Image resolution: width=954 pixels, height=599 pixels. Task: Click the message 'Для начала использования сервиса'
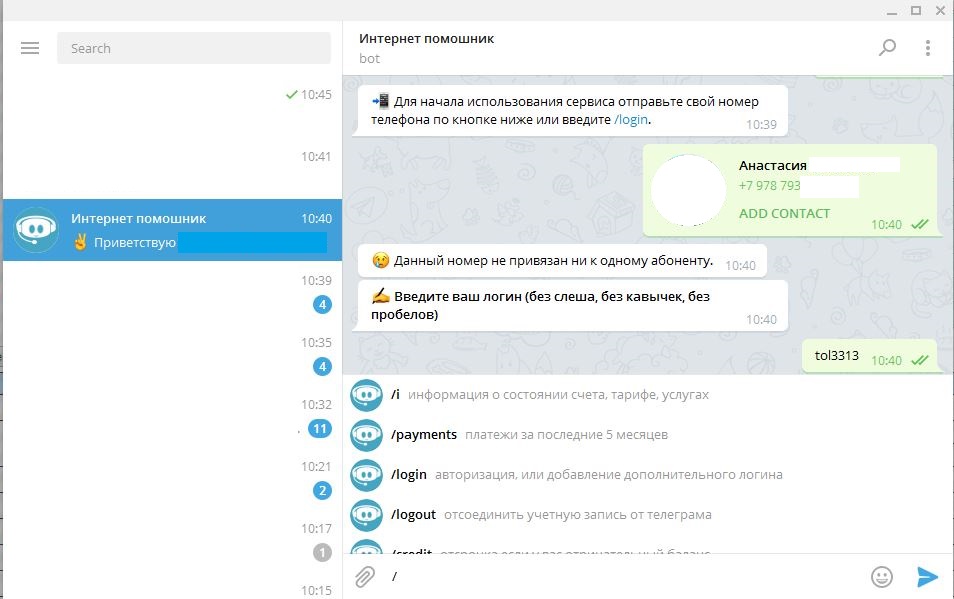[572, 111]
